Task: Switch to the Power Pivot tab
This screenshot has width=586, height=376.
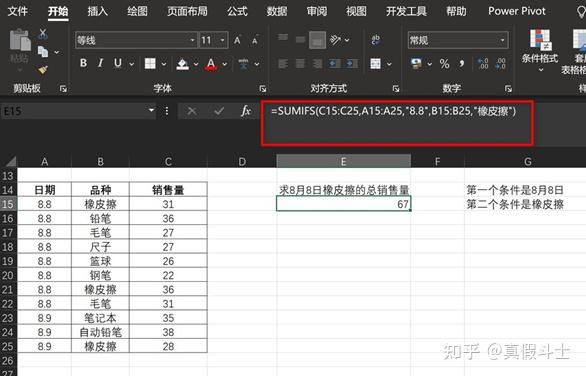Action: (516, 11)
